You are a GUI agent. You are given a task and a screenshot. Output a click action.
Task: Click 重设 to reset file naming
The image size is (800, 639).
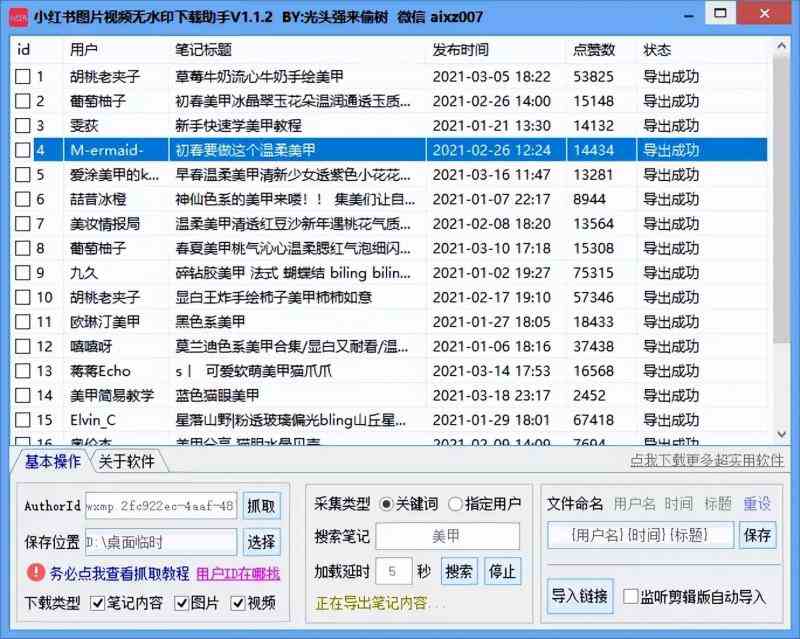[x=757, y=504]
